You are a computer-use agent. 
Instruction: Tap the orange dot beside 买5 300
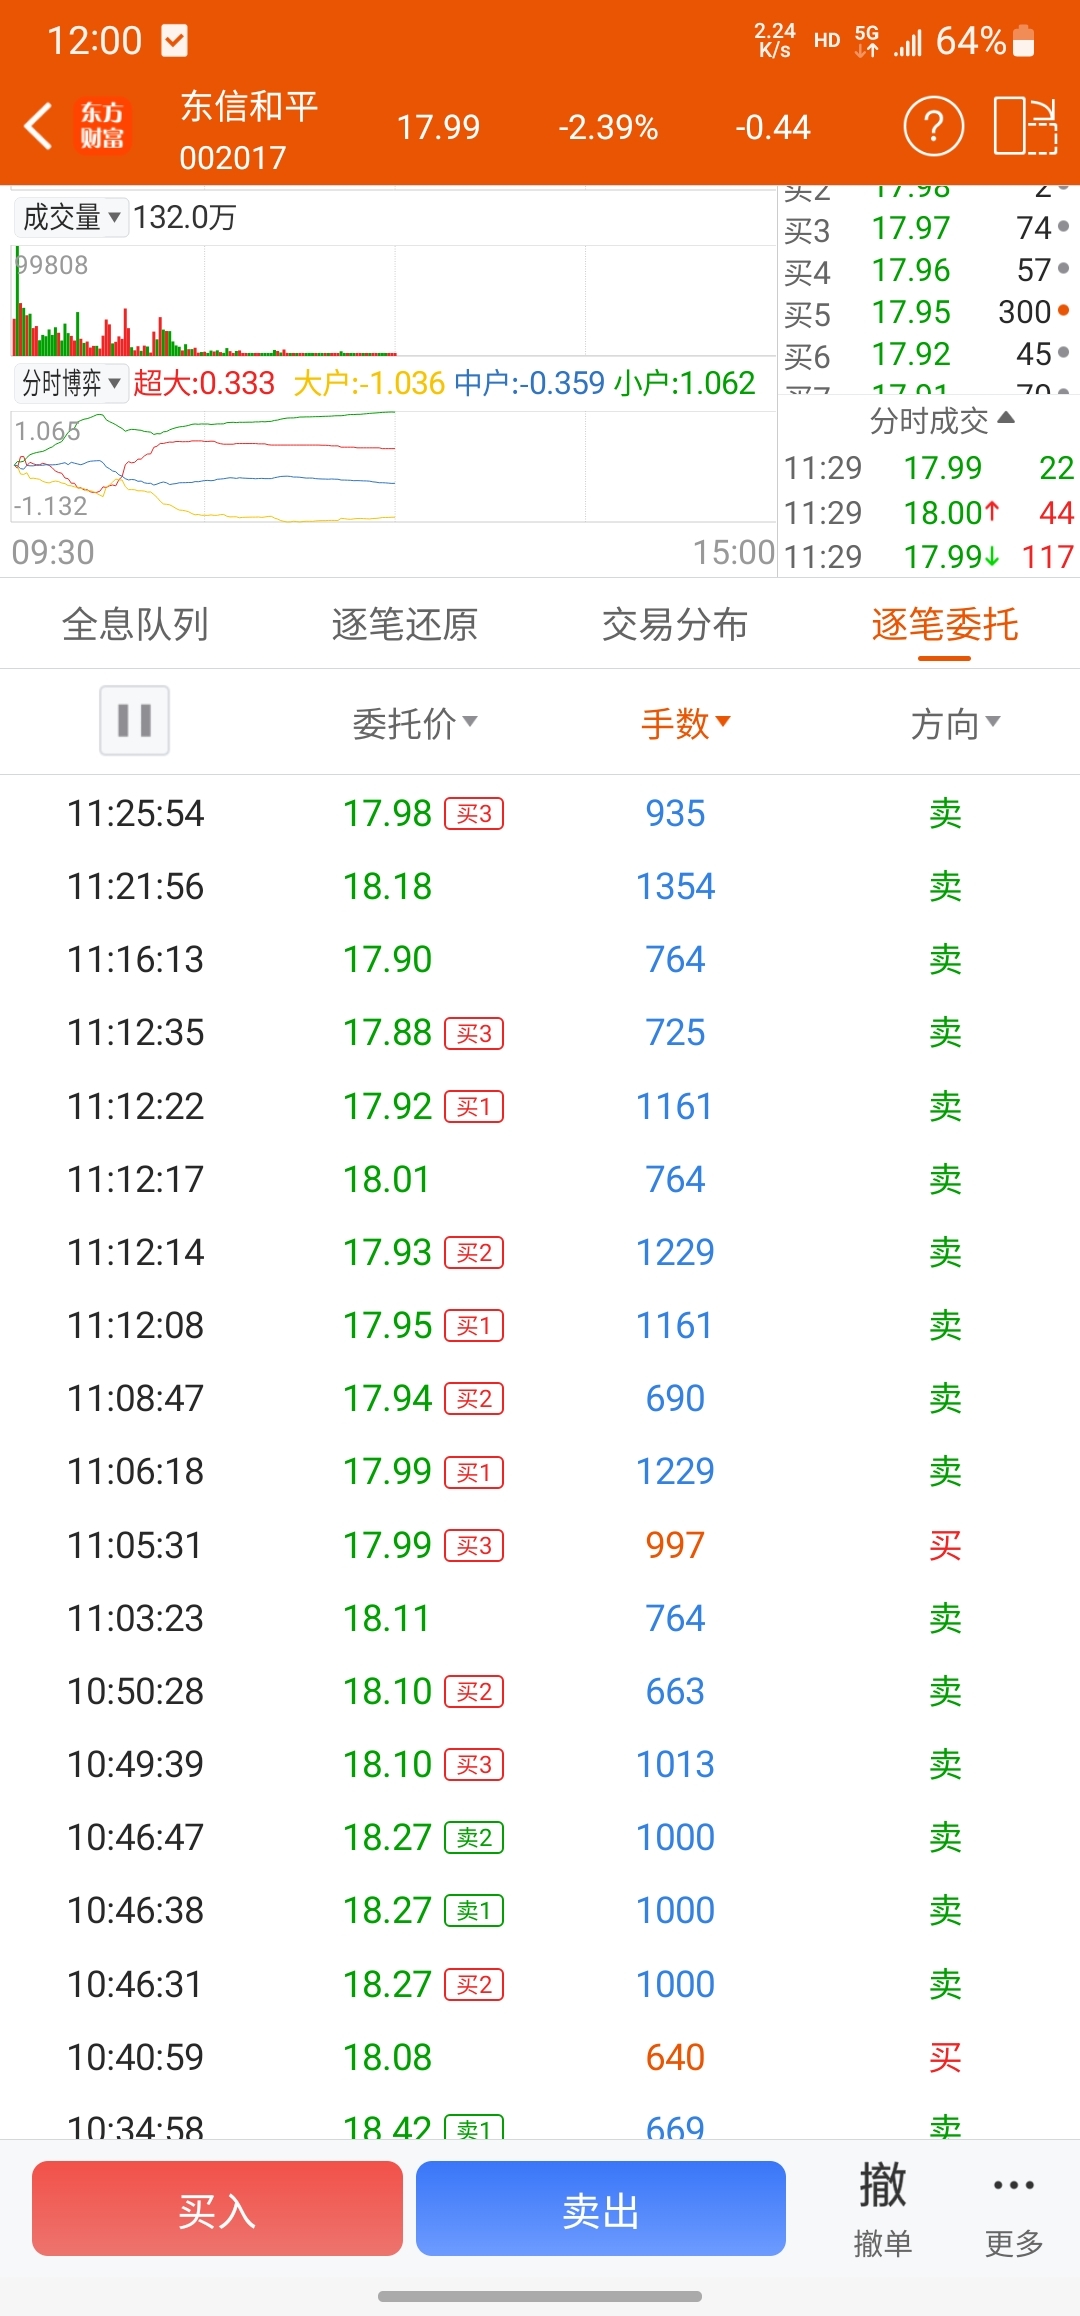1063,311
